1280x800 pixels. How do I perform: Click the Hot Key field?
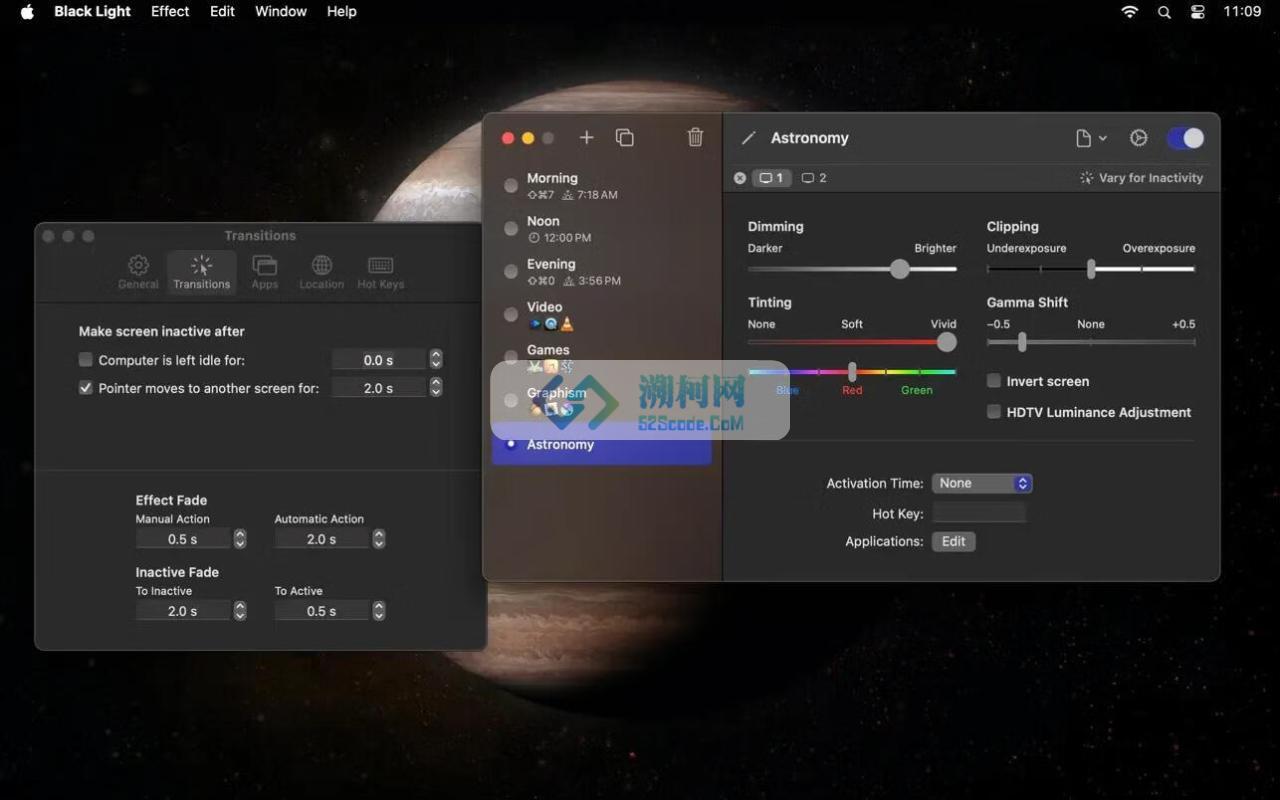(979, 513)
